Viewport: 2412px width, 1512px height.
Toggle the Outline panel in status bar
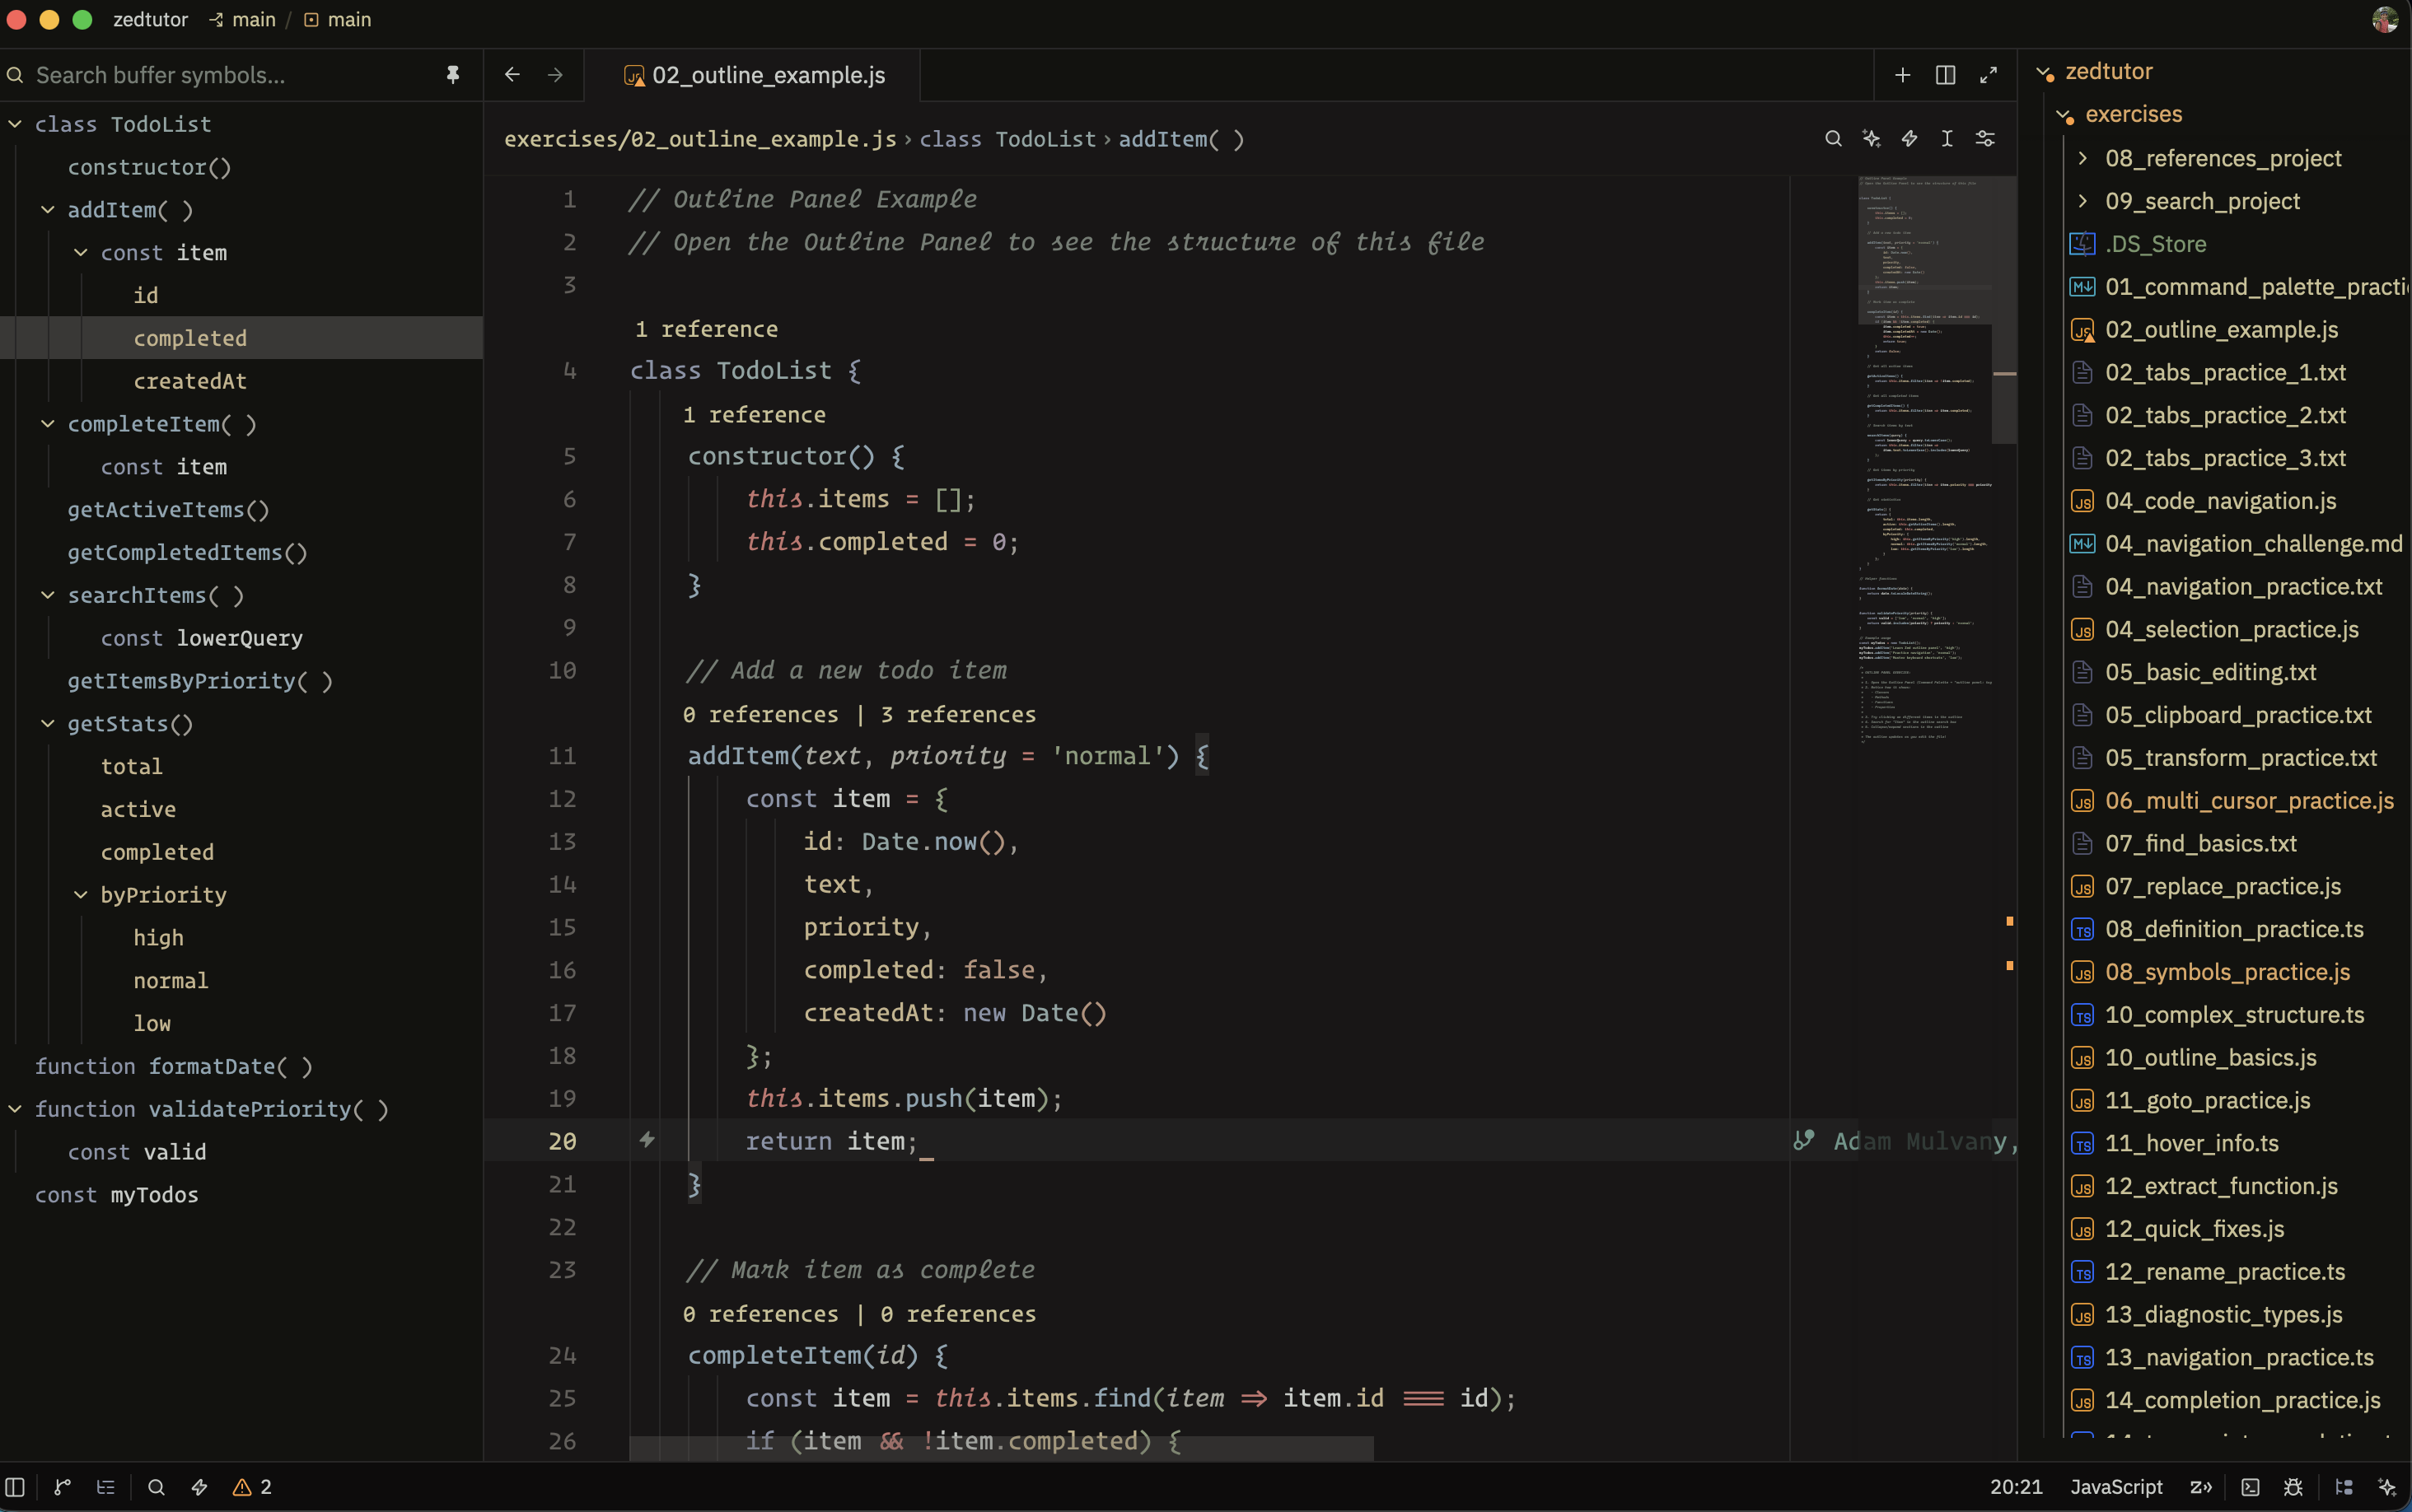(x=106, y=1487)
